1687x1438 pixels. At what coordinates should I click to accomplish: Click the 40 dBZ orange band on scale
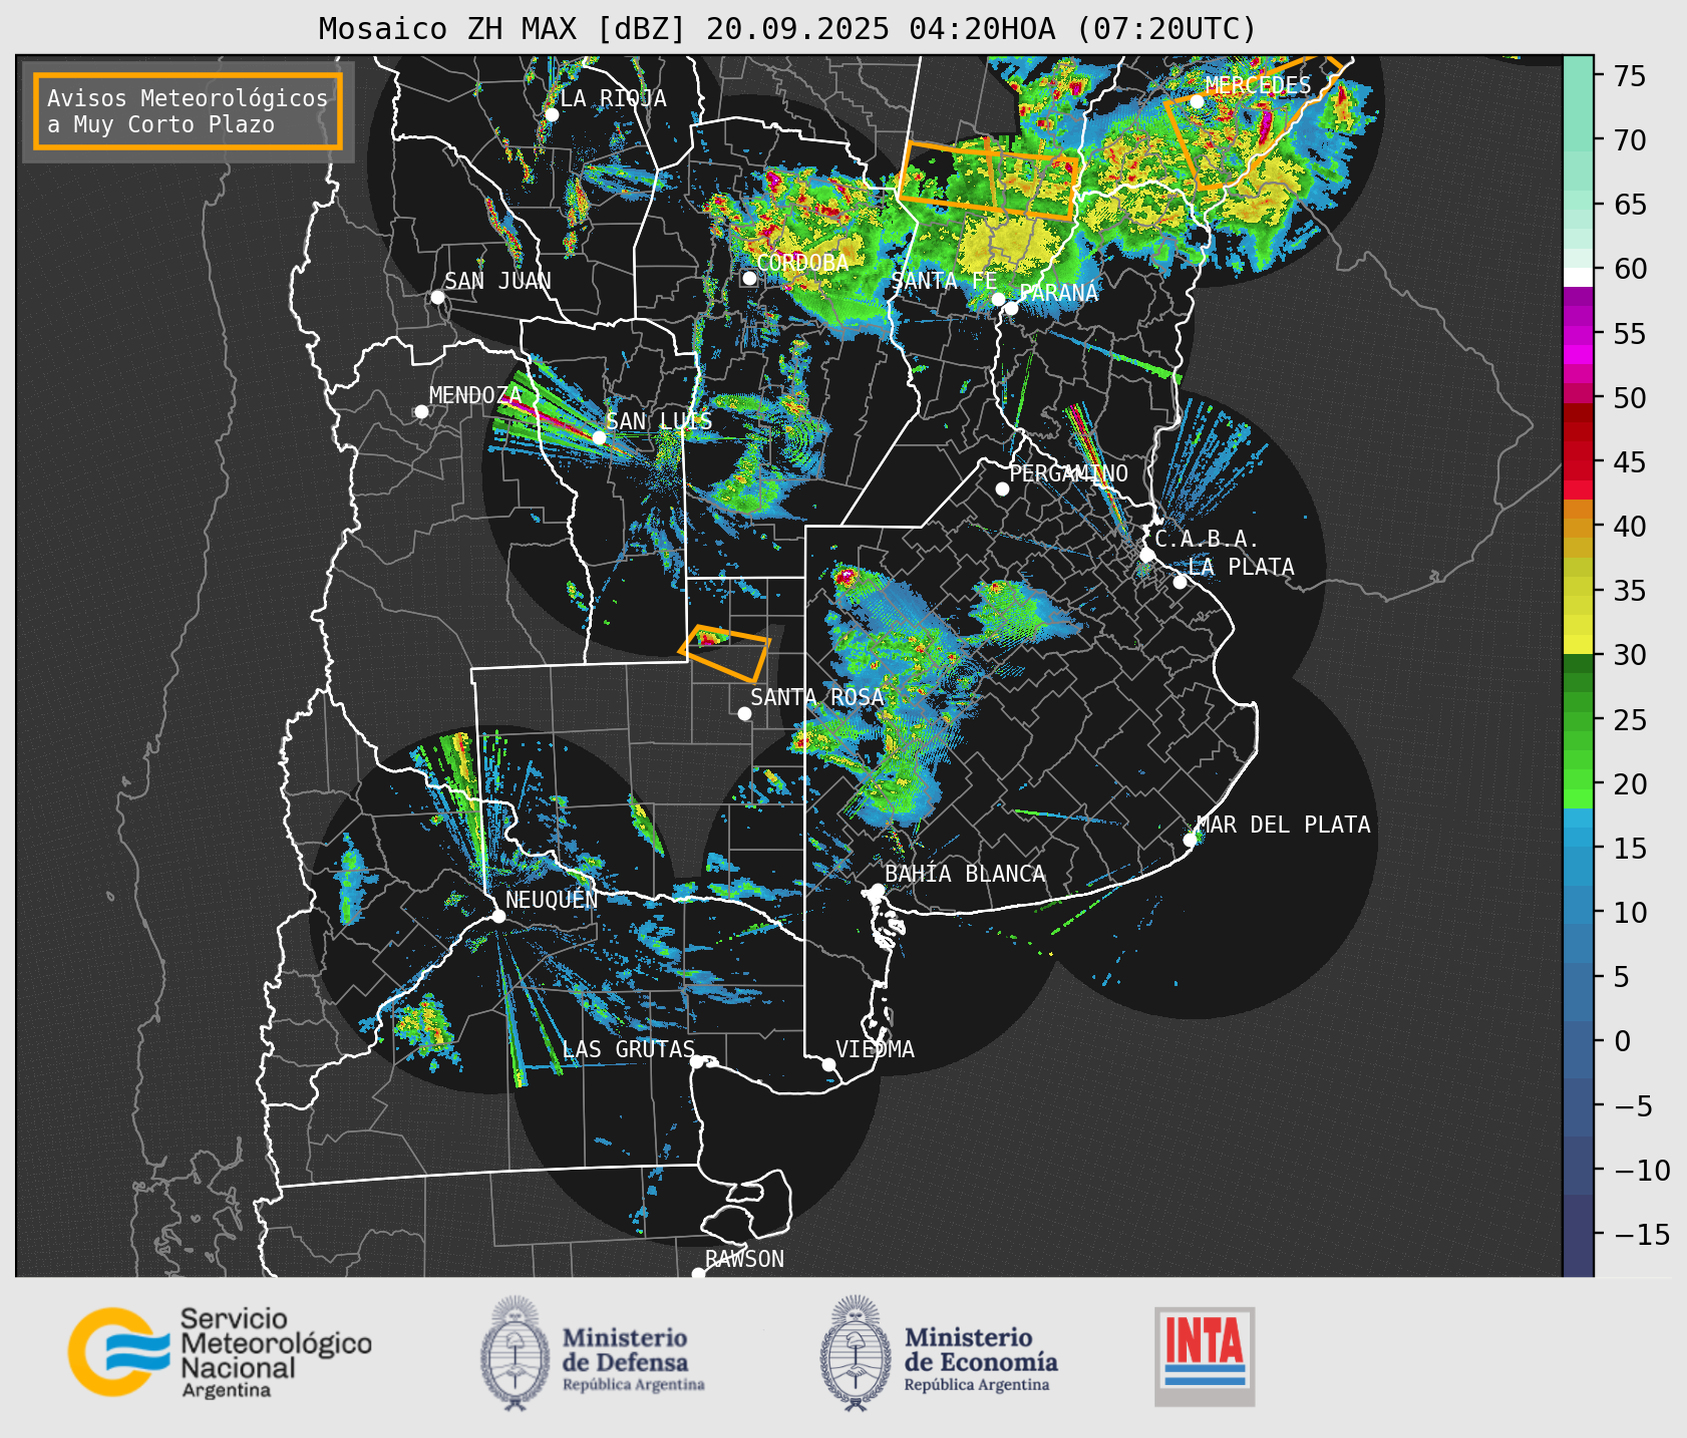click(1577, 526)
